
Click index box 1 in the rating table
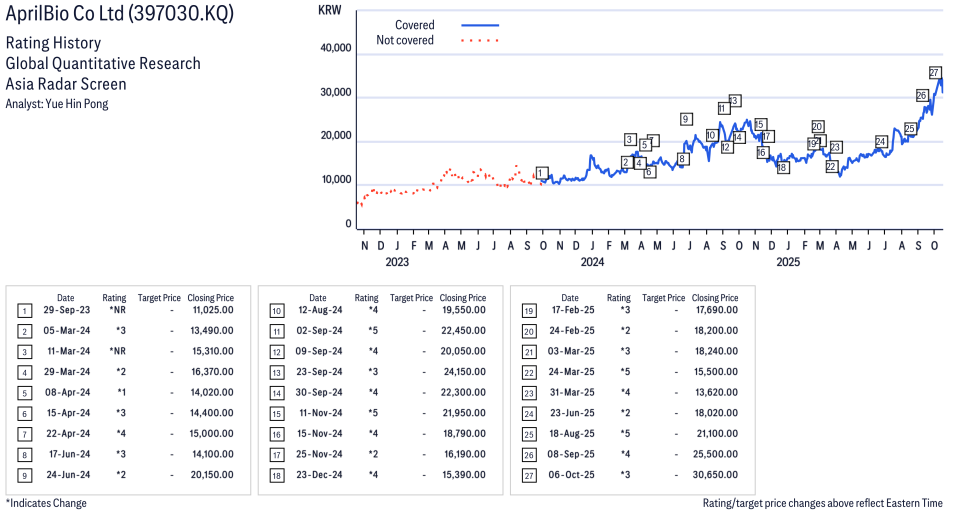pyautogui.click(x=25, y=311)
